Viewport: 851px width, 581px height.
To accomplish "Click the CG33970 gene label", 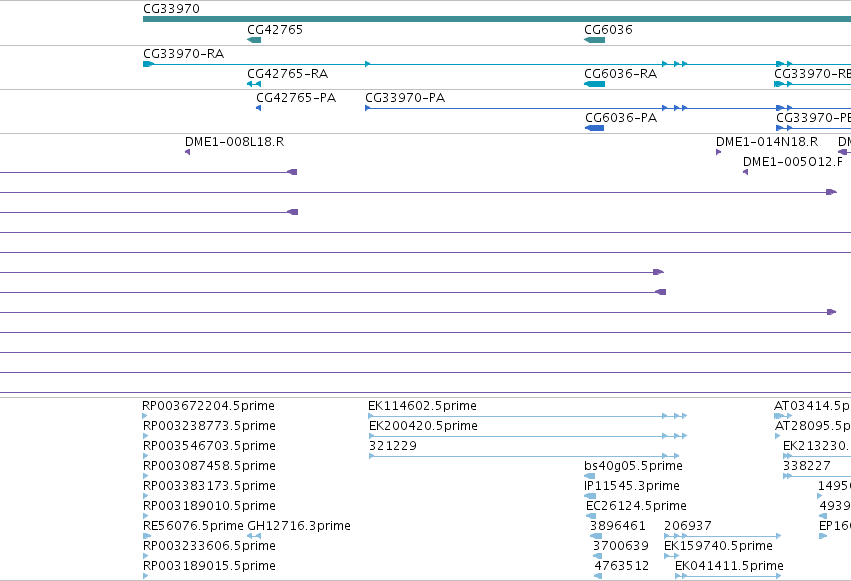I will point(172,9).
